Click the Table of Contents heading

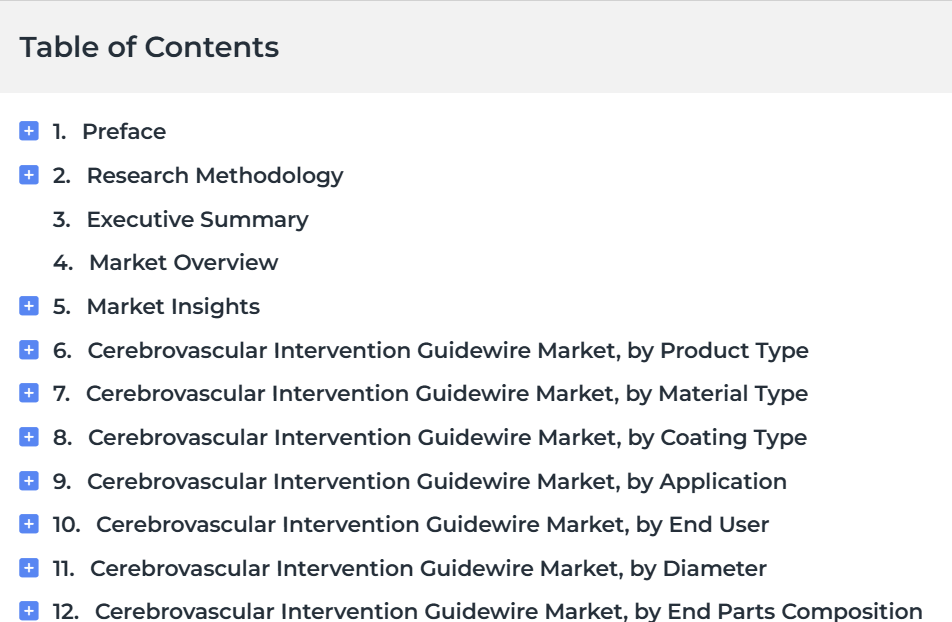149,47
